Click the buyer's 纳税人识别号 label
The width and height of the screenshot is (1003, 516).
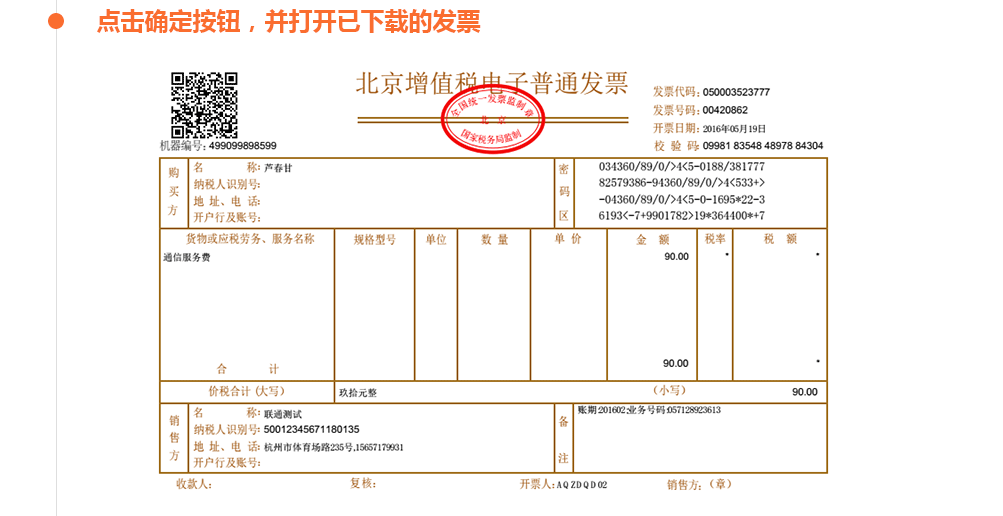pyautogui.click(x=227, y=185)
